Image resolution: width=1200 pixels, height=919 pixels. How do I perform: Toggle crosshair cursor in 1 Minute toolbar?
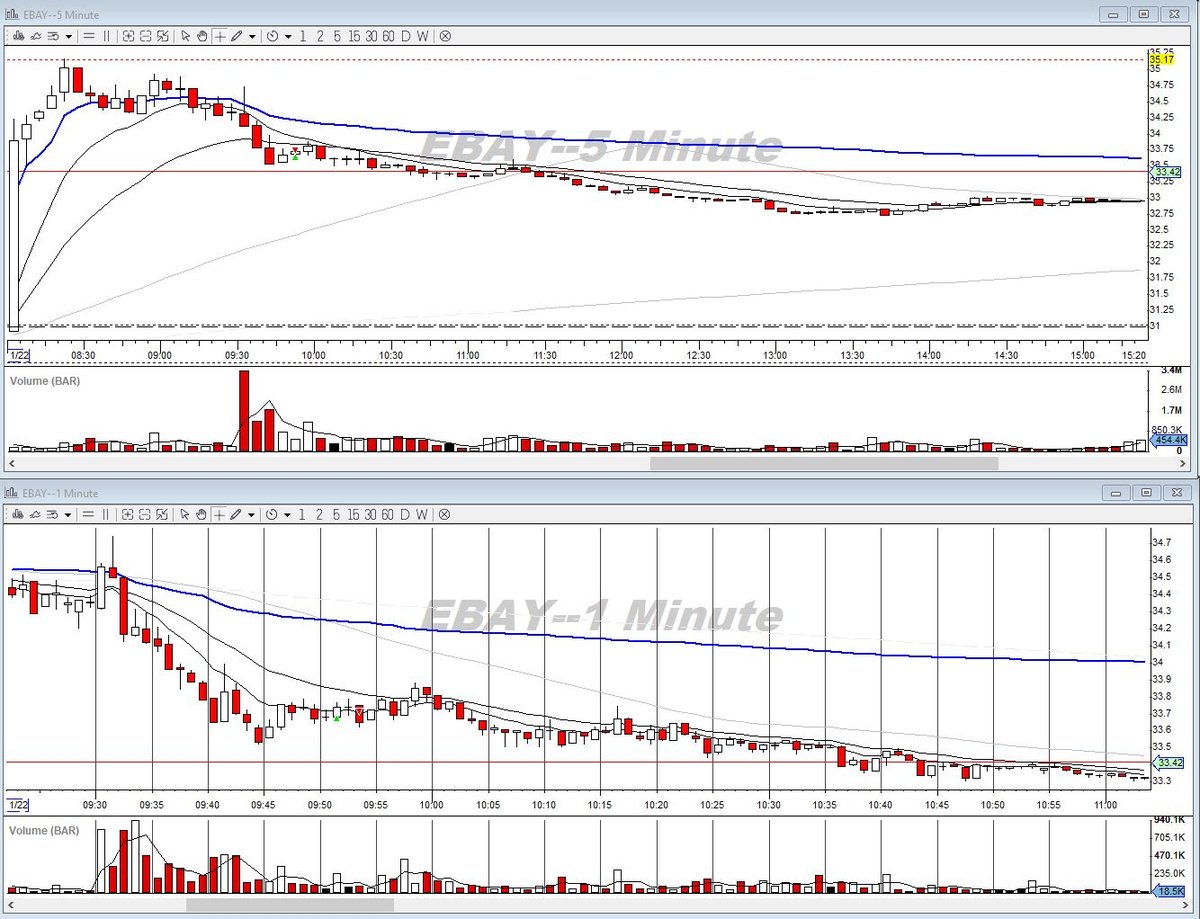click(x=220, y=514)
